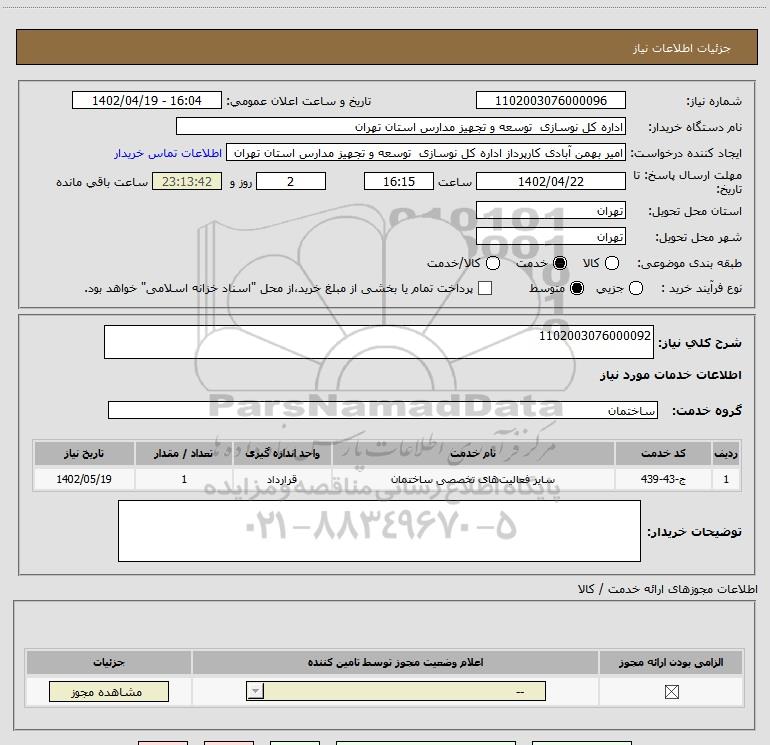Click the تاریخ نیاز column header
This screenshot has width=770, height=745.
tap(84, 453)
